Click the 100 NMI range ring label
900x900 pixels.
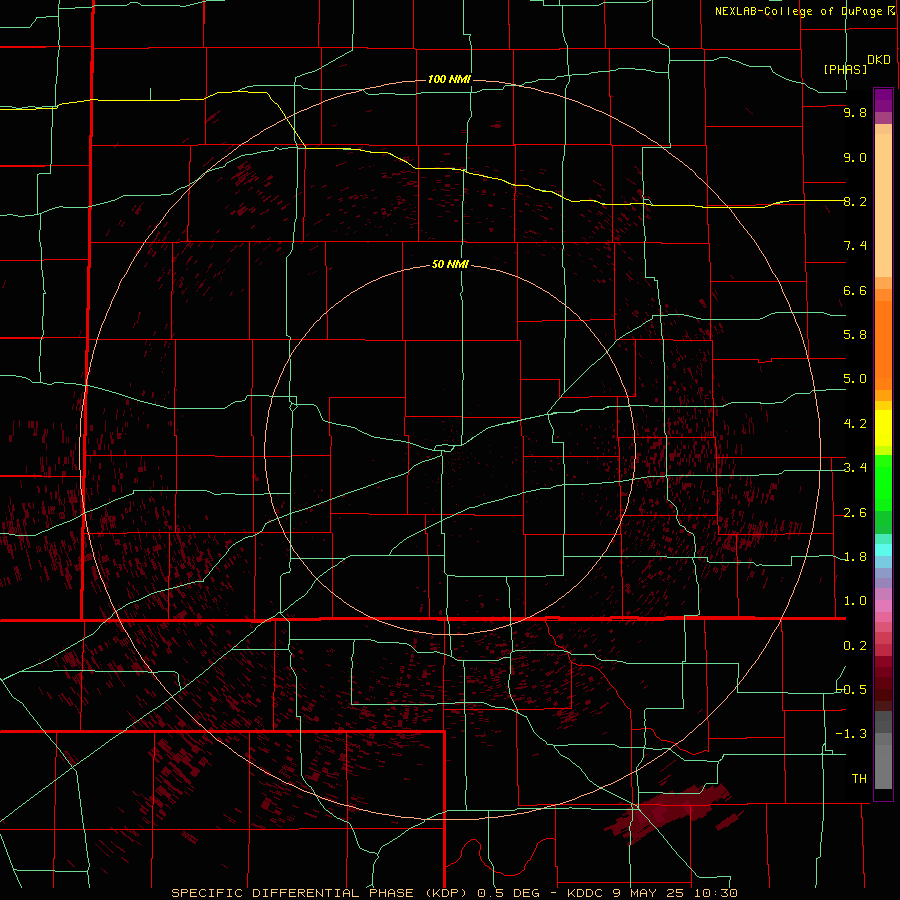(449, 79)
